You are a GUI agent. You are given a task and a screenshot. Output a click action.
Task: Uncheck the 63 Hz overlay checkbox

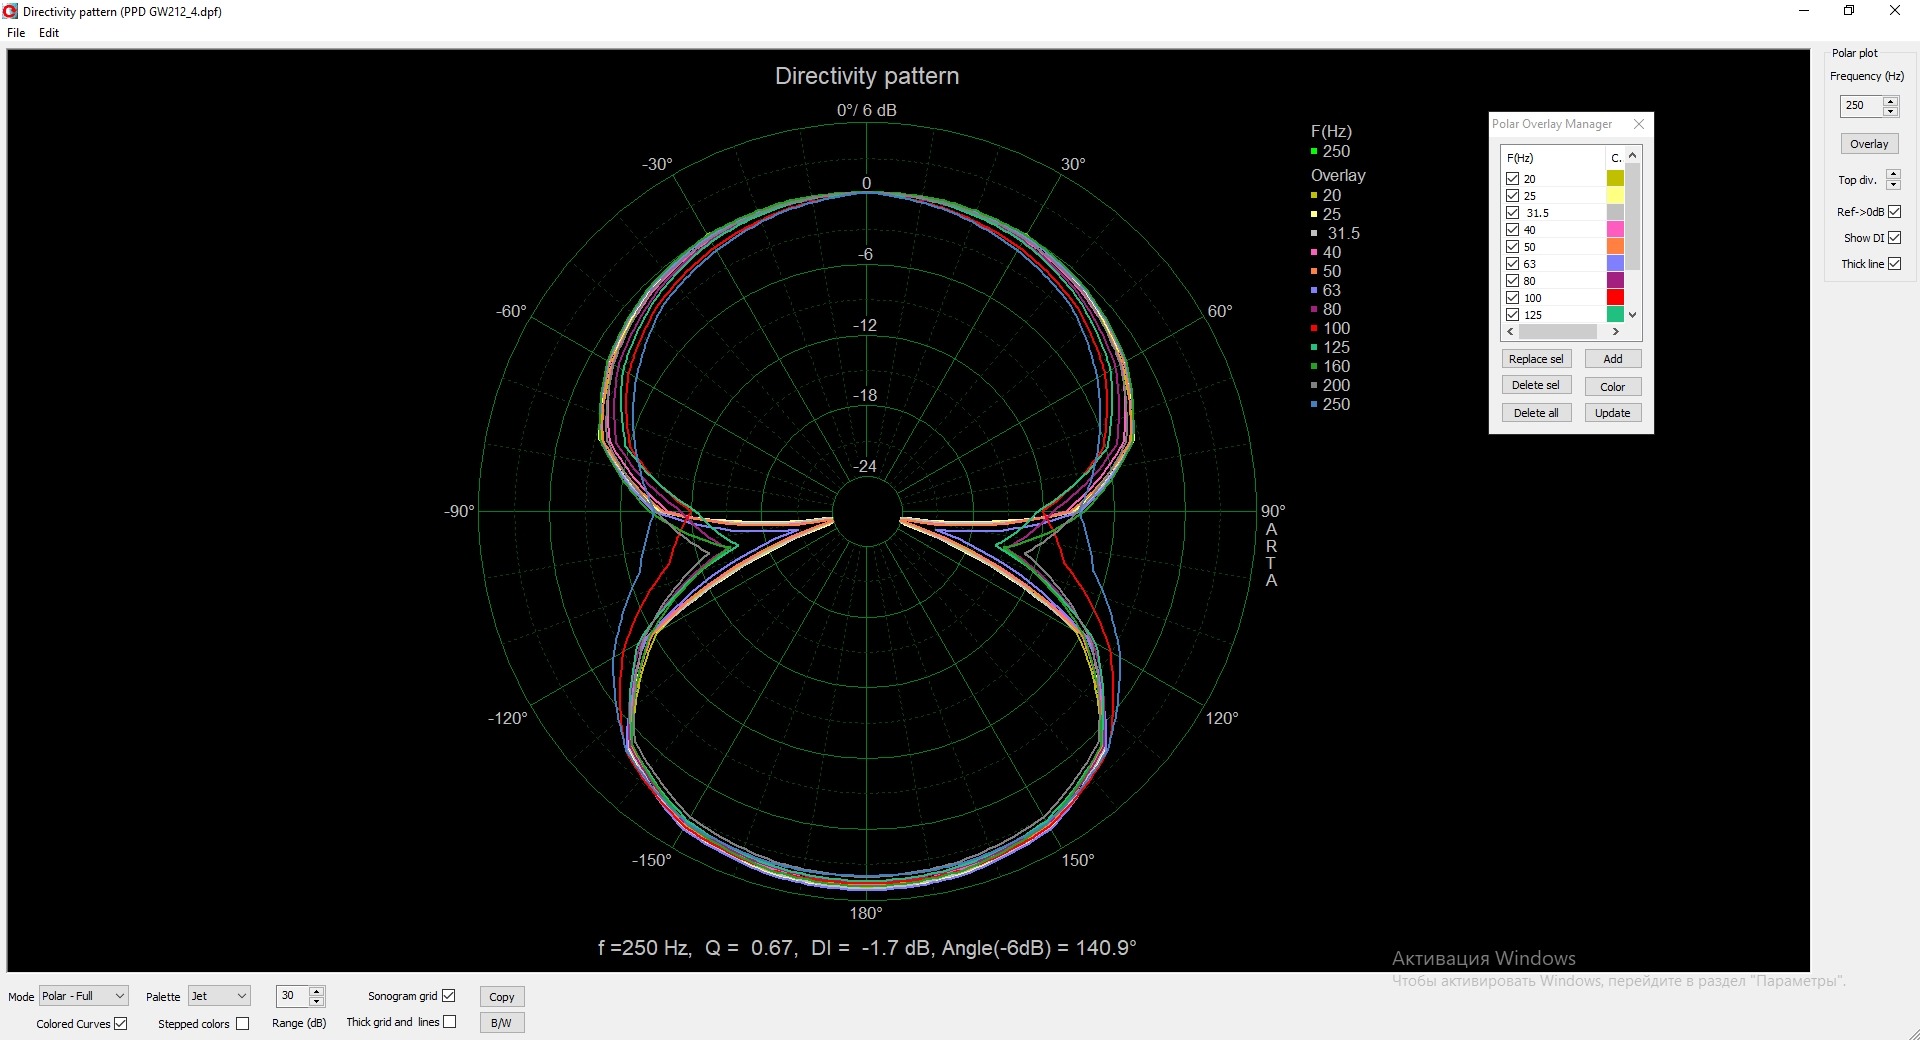tap(1512, 264)
